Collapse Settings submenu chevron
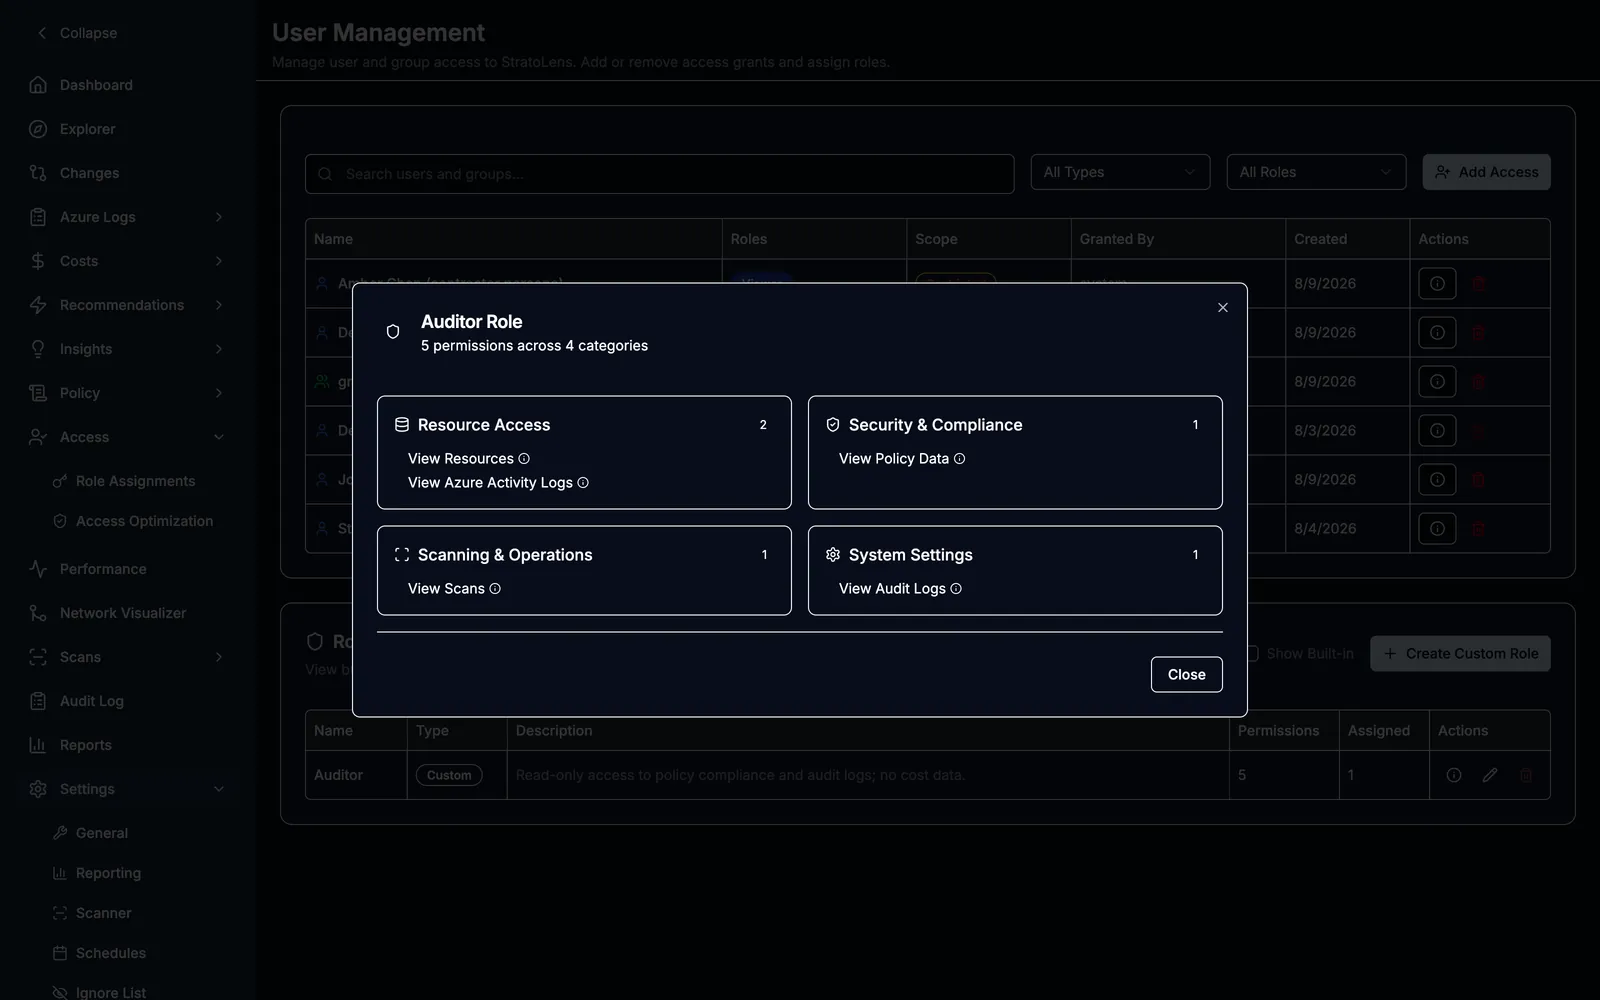The height and width of the screenshot is (1000, 1600). [x=219, y=789]
